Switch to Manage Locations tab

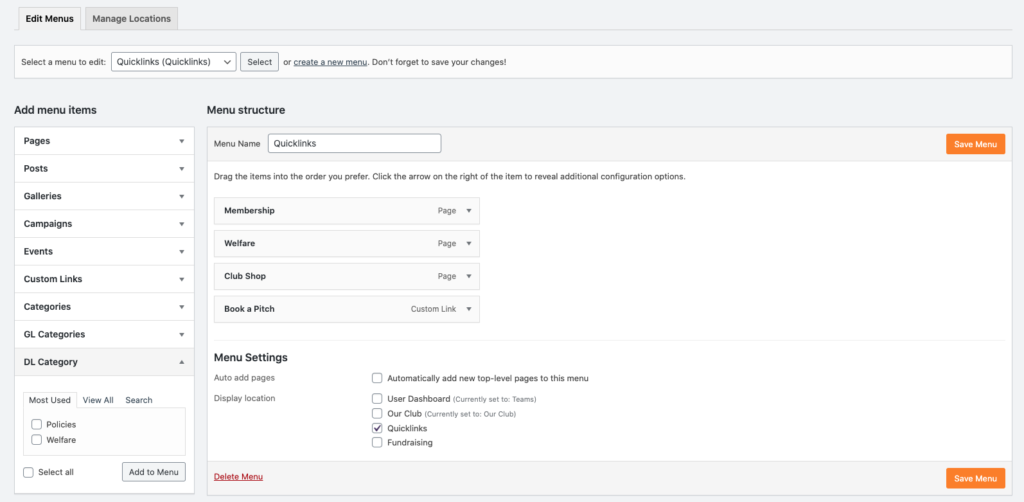tap(131, 19)
